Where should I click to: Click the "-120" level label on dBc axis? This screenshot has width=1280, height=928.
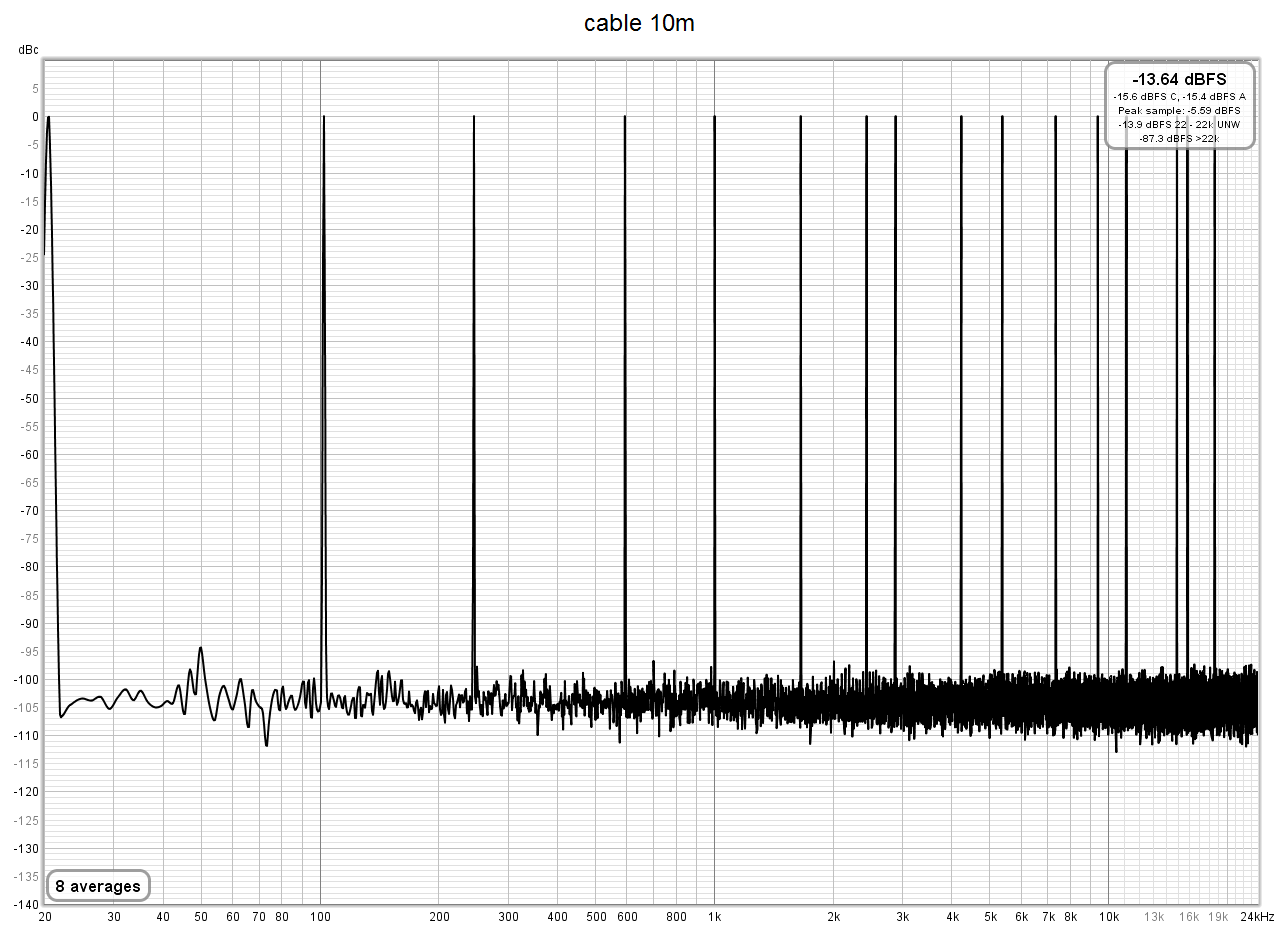point(26,791)
